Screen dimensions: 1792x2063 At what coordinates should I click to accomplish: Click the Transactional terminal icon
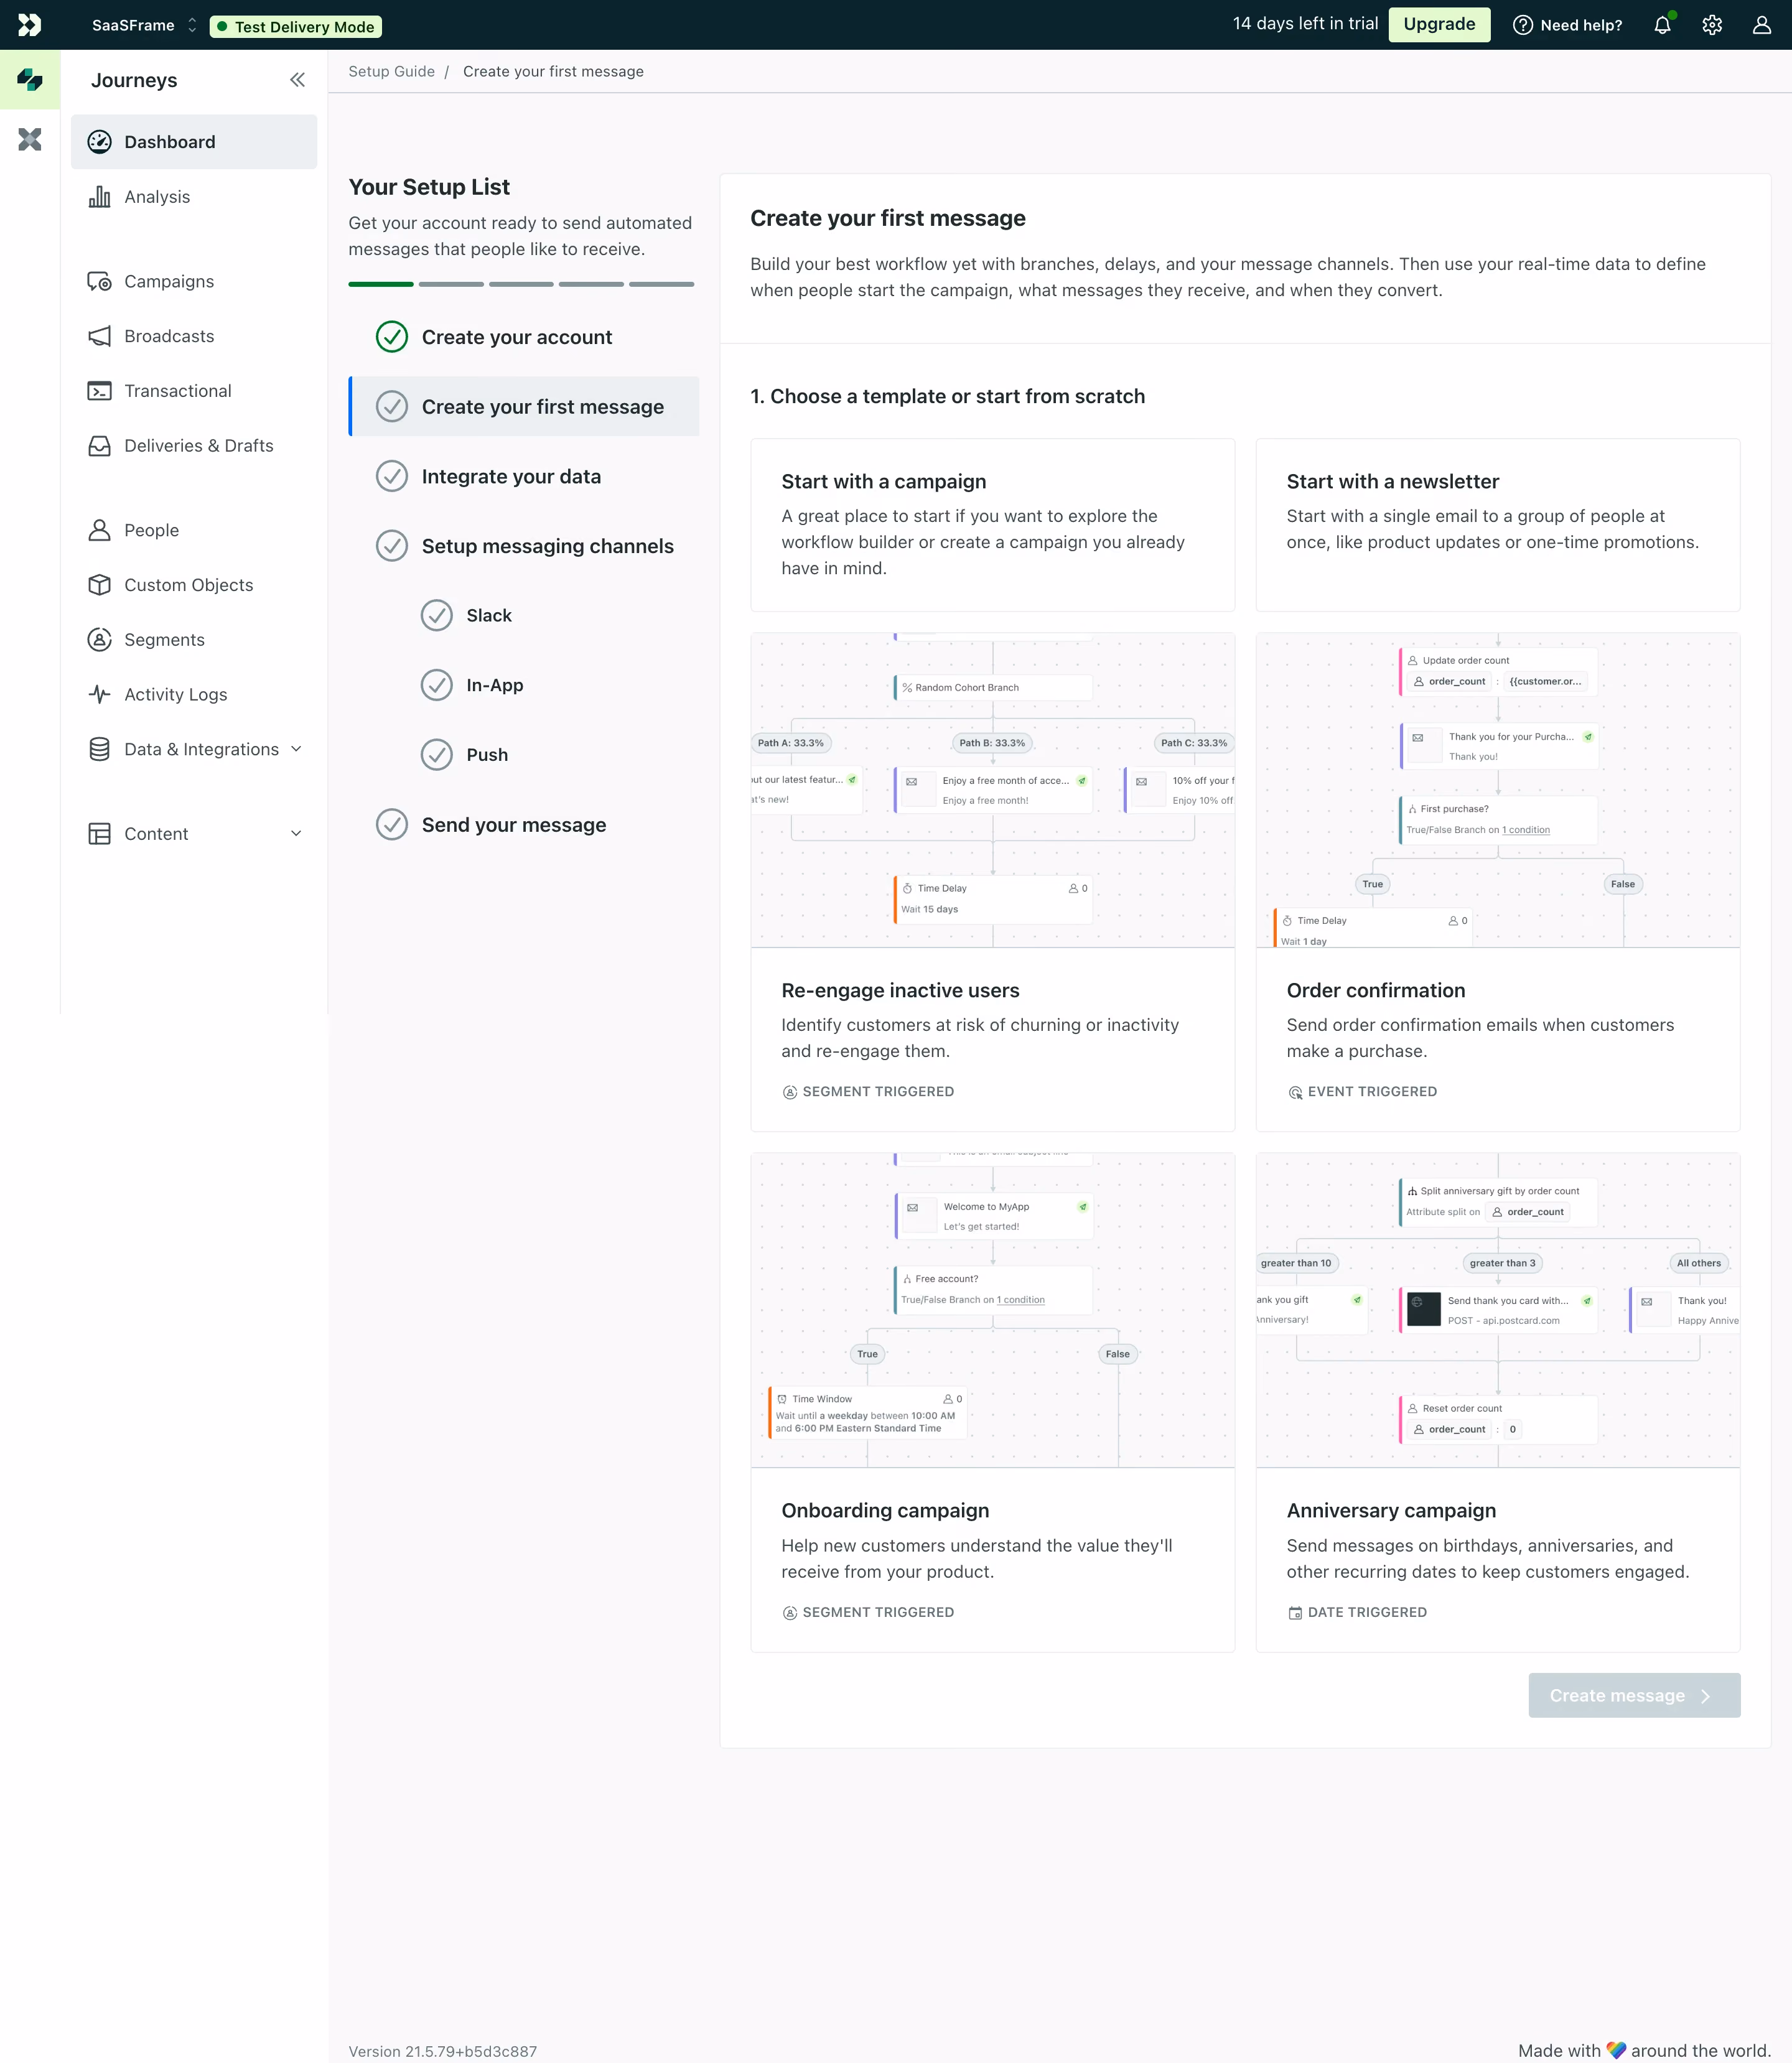(x=99, y=391)
